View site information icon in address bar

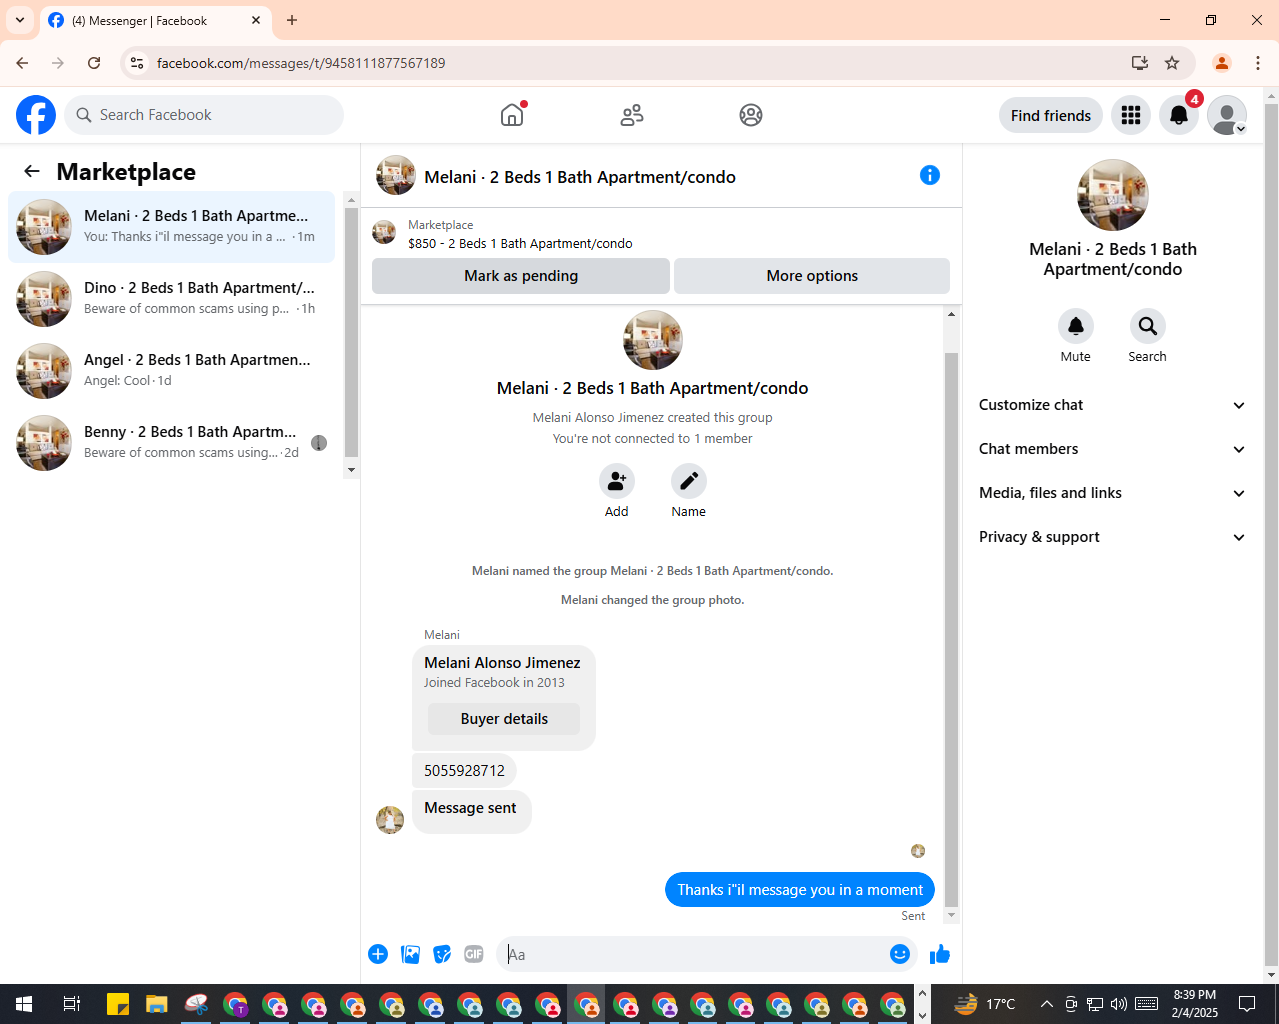(x=137, y=63)
